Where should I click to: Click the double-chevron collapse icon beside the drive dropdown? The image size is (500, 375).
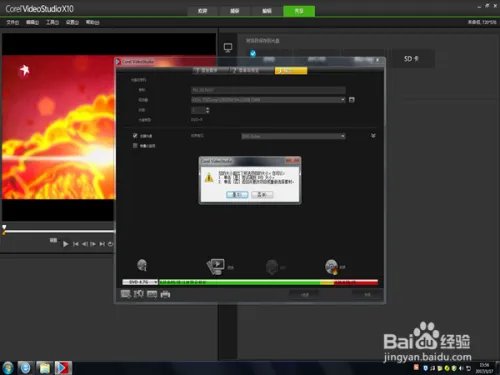(373, 136)
